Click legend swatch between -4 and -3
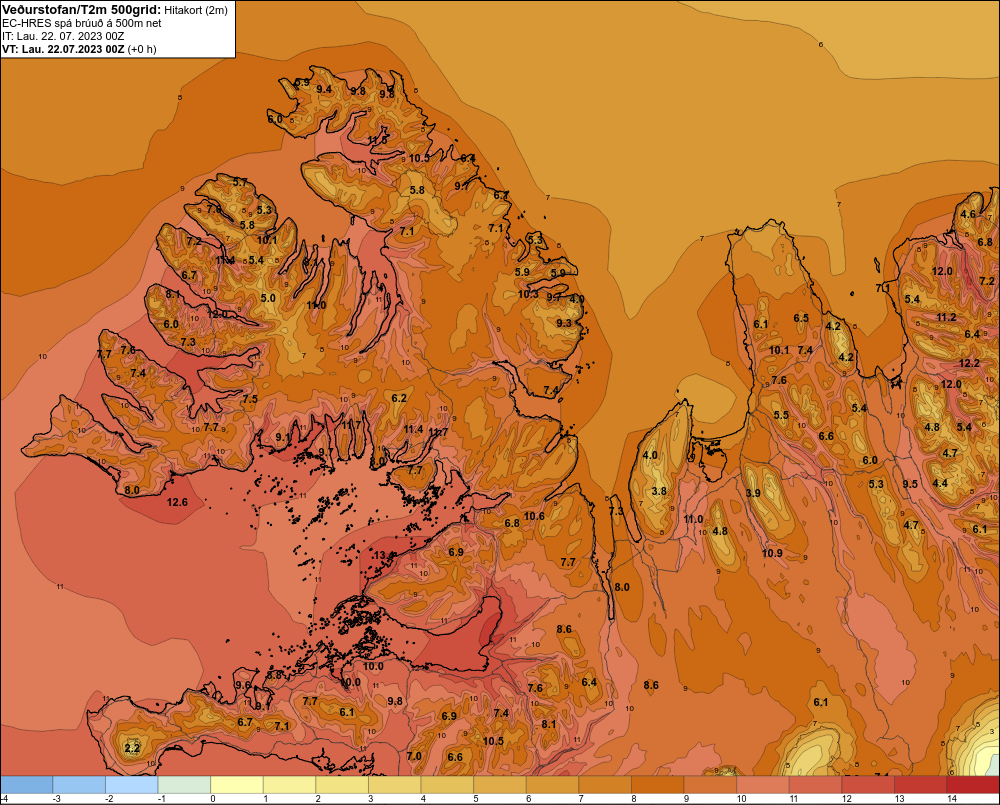This screenshot has width=1000, height=805. (27, 785)
